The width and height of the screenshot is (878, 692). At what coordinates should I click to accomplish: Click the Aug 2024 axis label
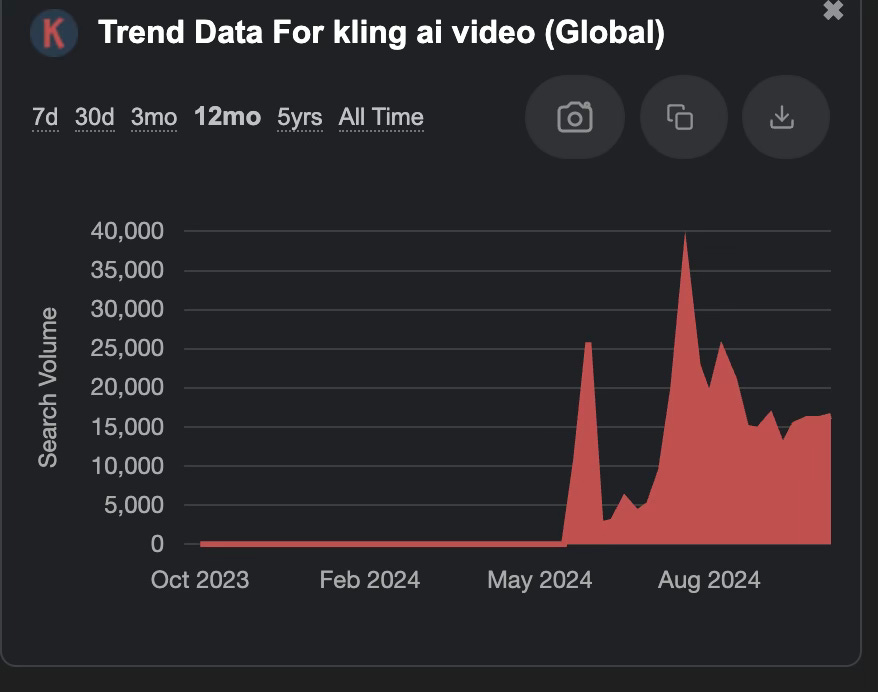709,580
